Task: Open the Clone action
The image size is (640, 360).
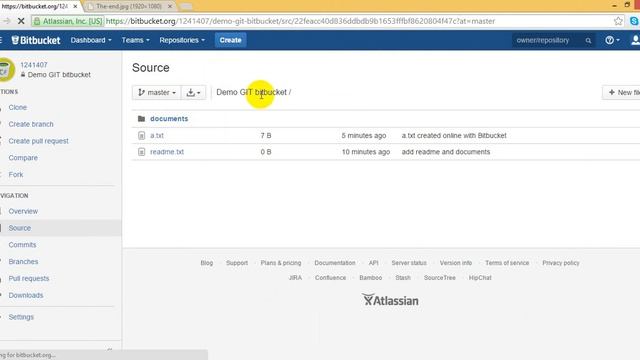Action: pyautogui.click(x=18, y=107)
